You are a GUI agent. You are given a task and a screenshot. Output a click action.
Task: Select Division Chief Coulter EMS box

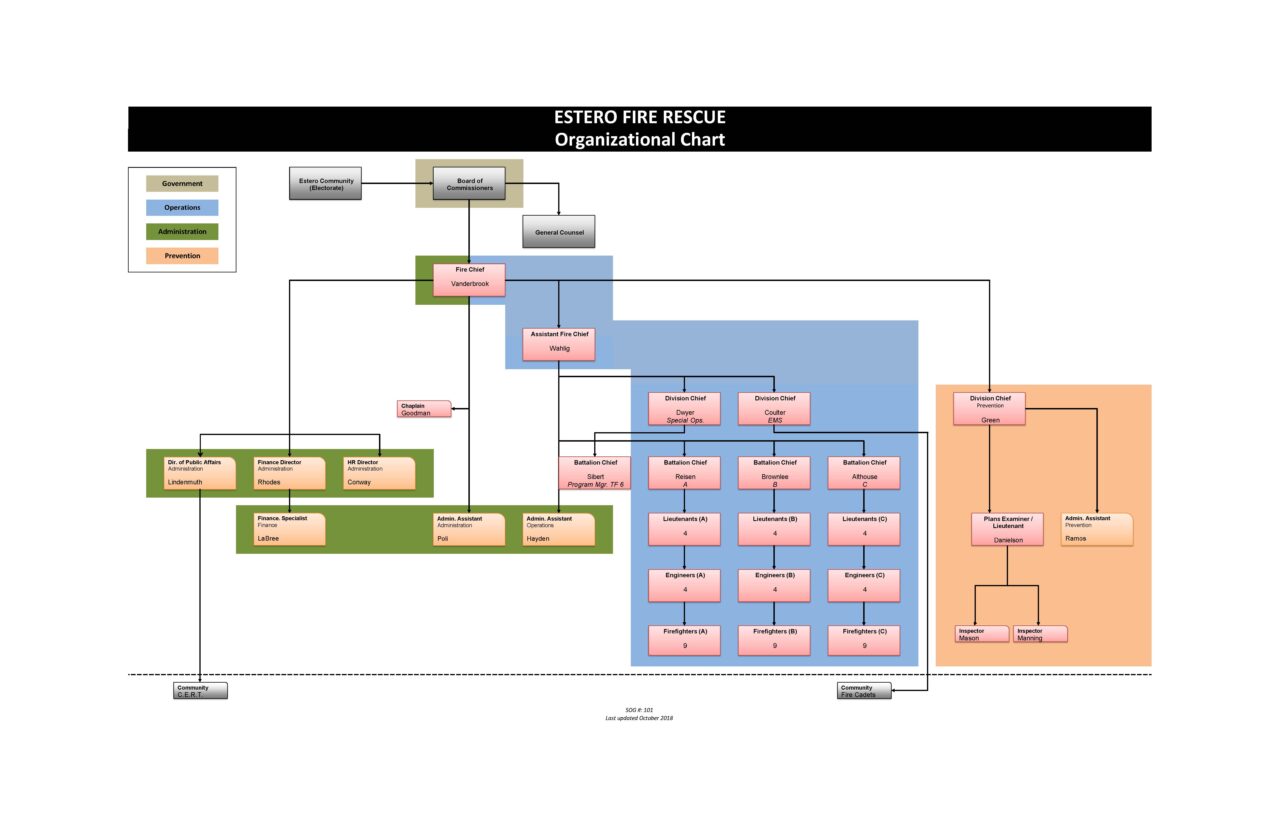[x=774, y=408]
